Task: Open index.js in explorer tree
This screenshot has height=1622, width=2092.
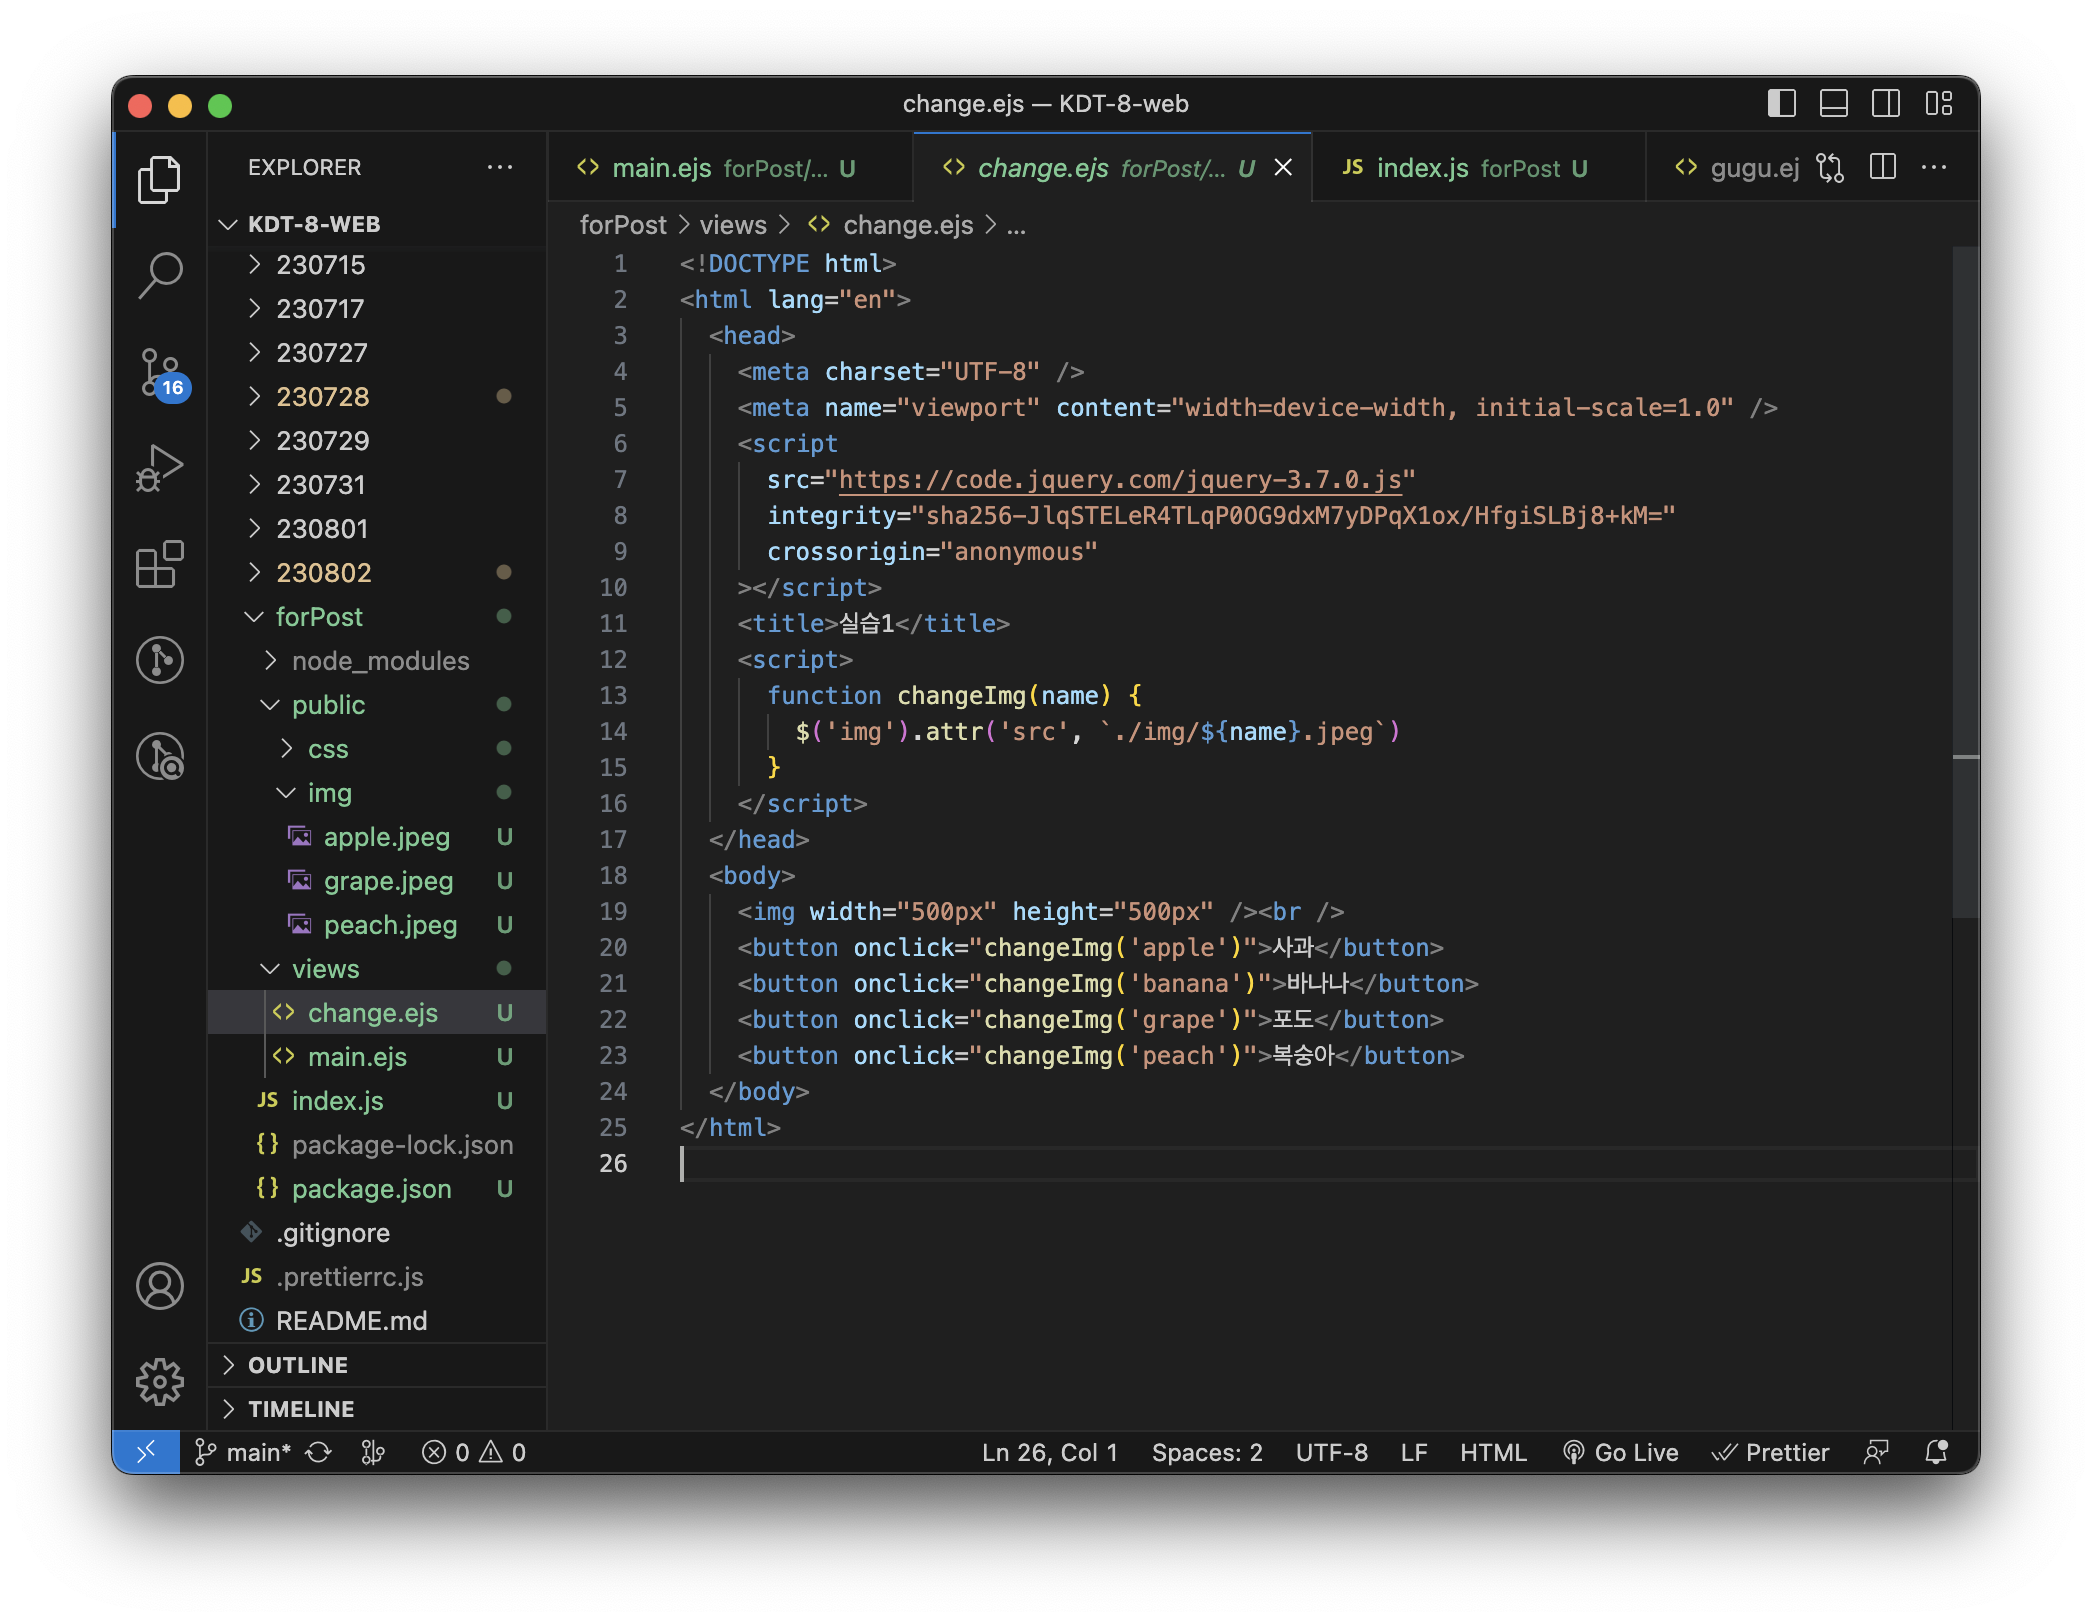Action: click(376, 1101)
